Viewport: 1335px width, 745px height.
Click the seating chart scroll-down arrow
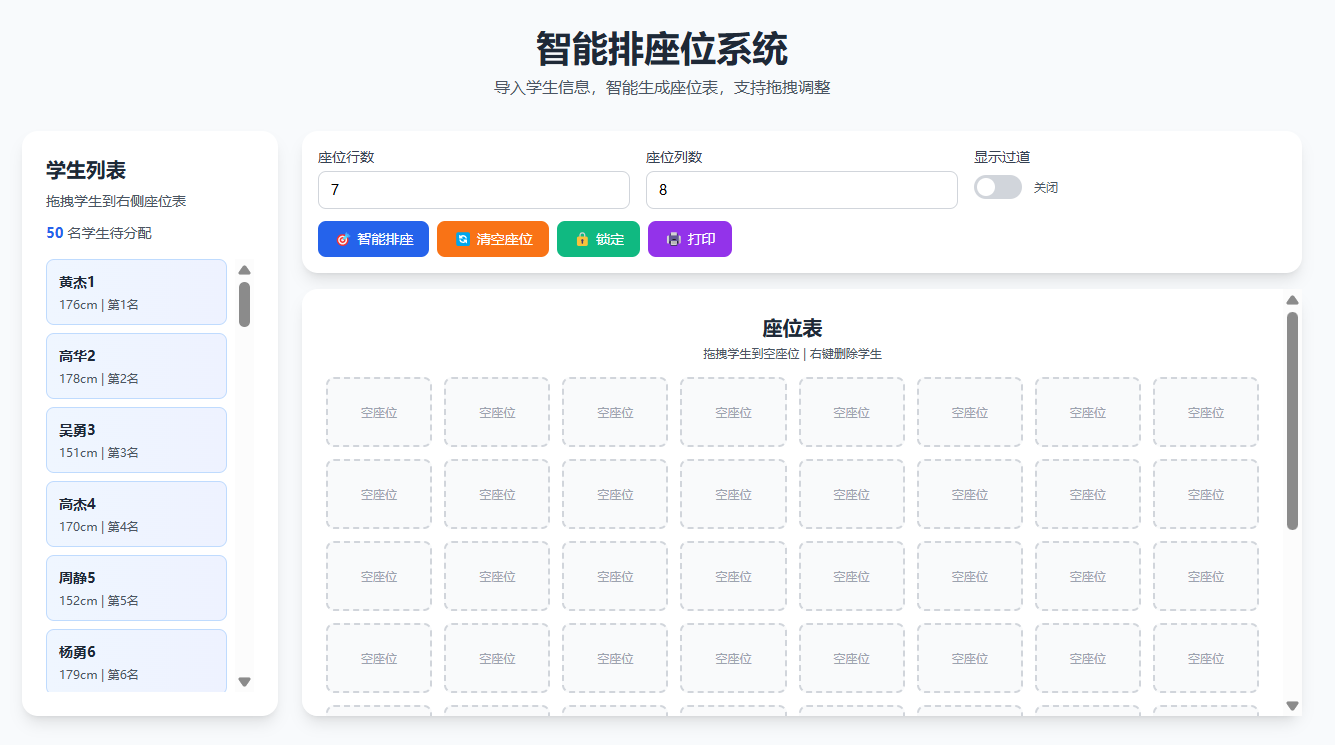pyautogui.click(x=1292, y=706)
